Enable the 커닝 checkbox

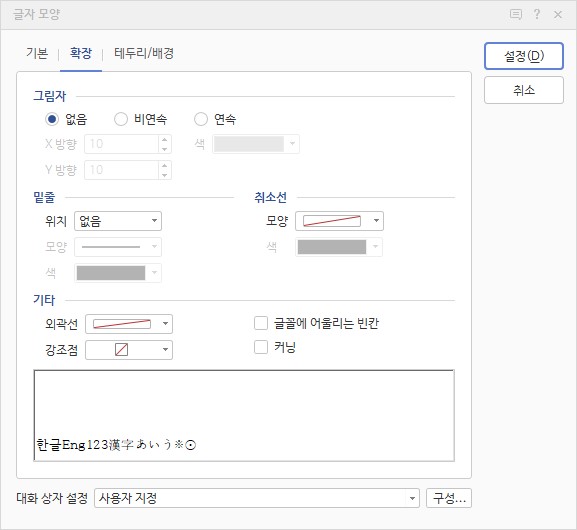coord(261,347)
